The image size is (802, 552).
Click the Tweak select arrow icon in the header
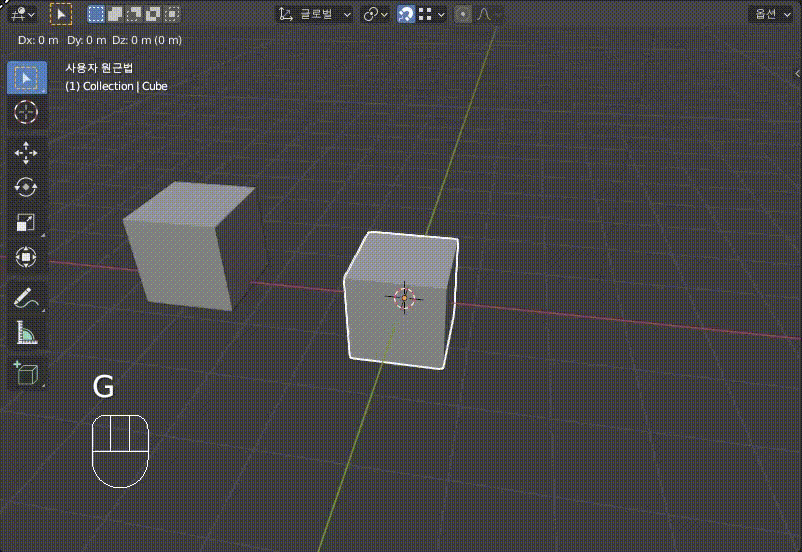pyautogui.click(x=61, y=14)
